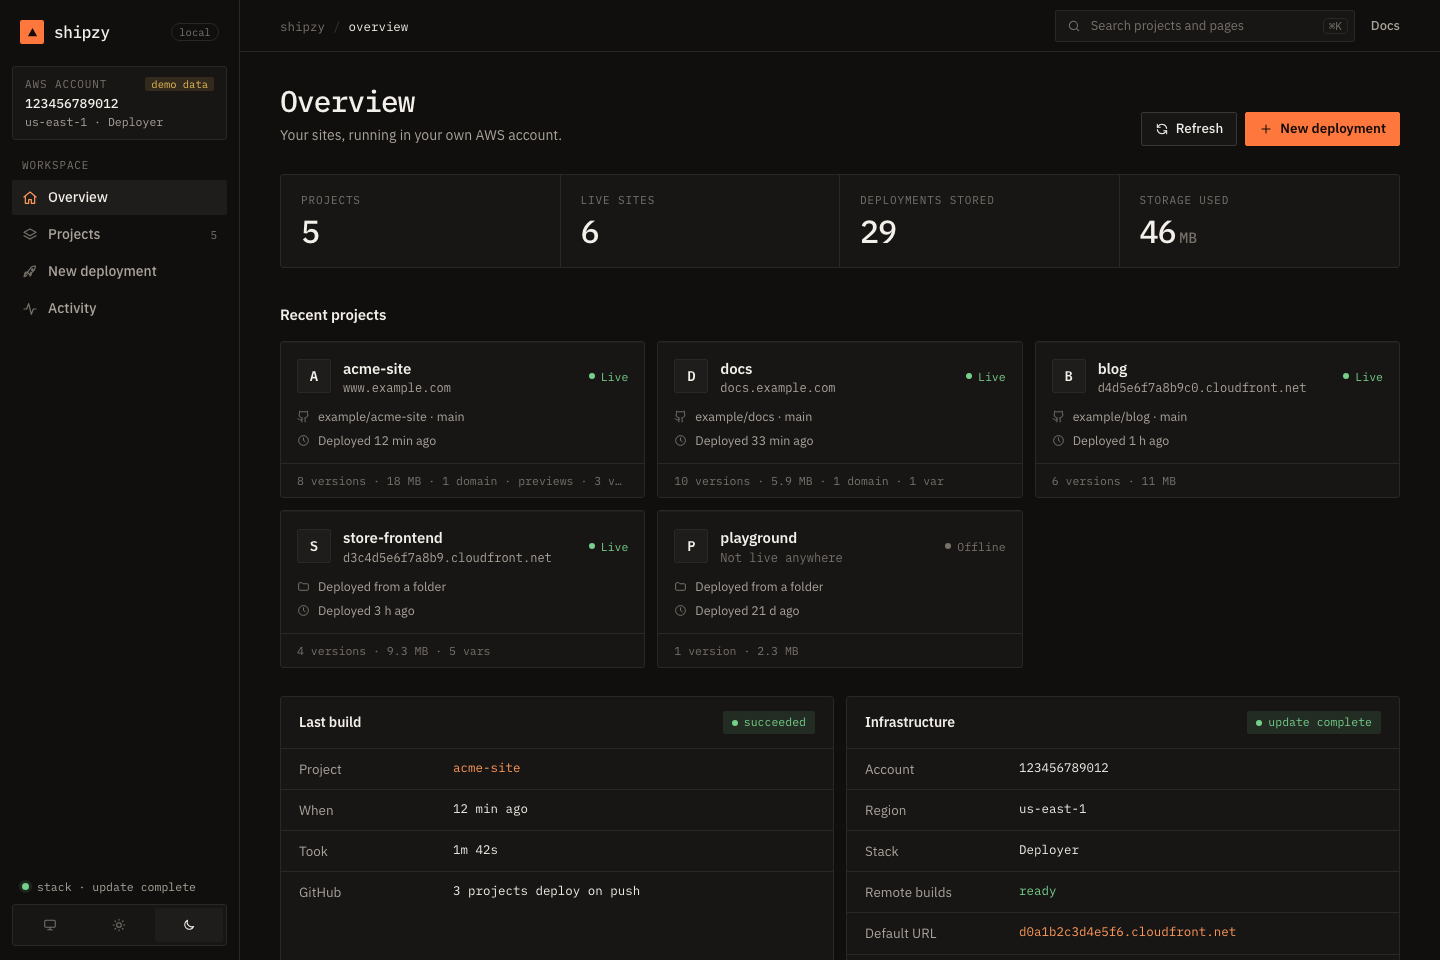The width and height of the screenshot is (1440, 960).
Task: Click the repo icon beside example/docs
Action: [x=680, y=417]
